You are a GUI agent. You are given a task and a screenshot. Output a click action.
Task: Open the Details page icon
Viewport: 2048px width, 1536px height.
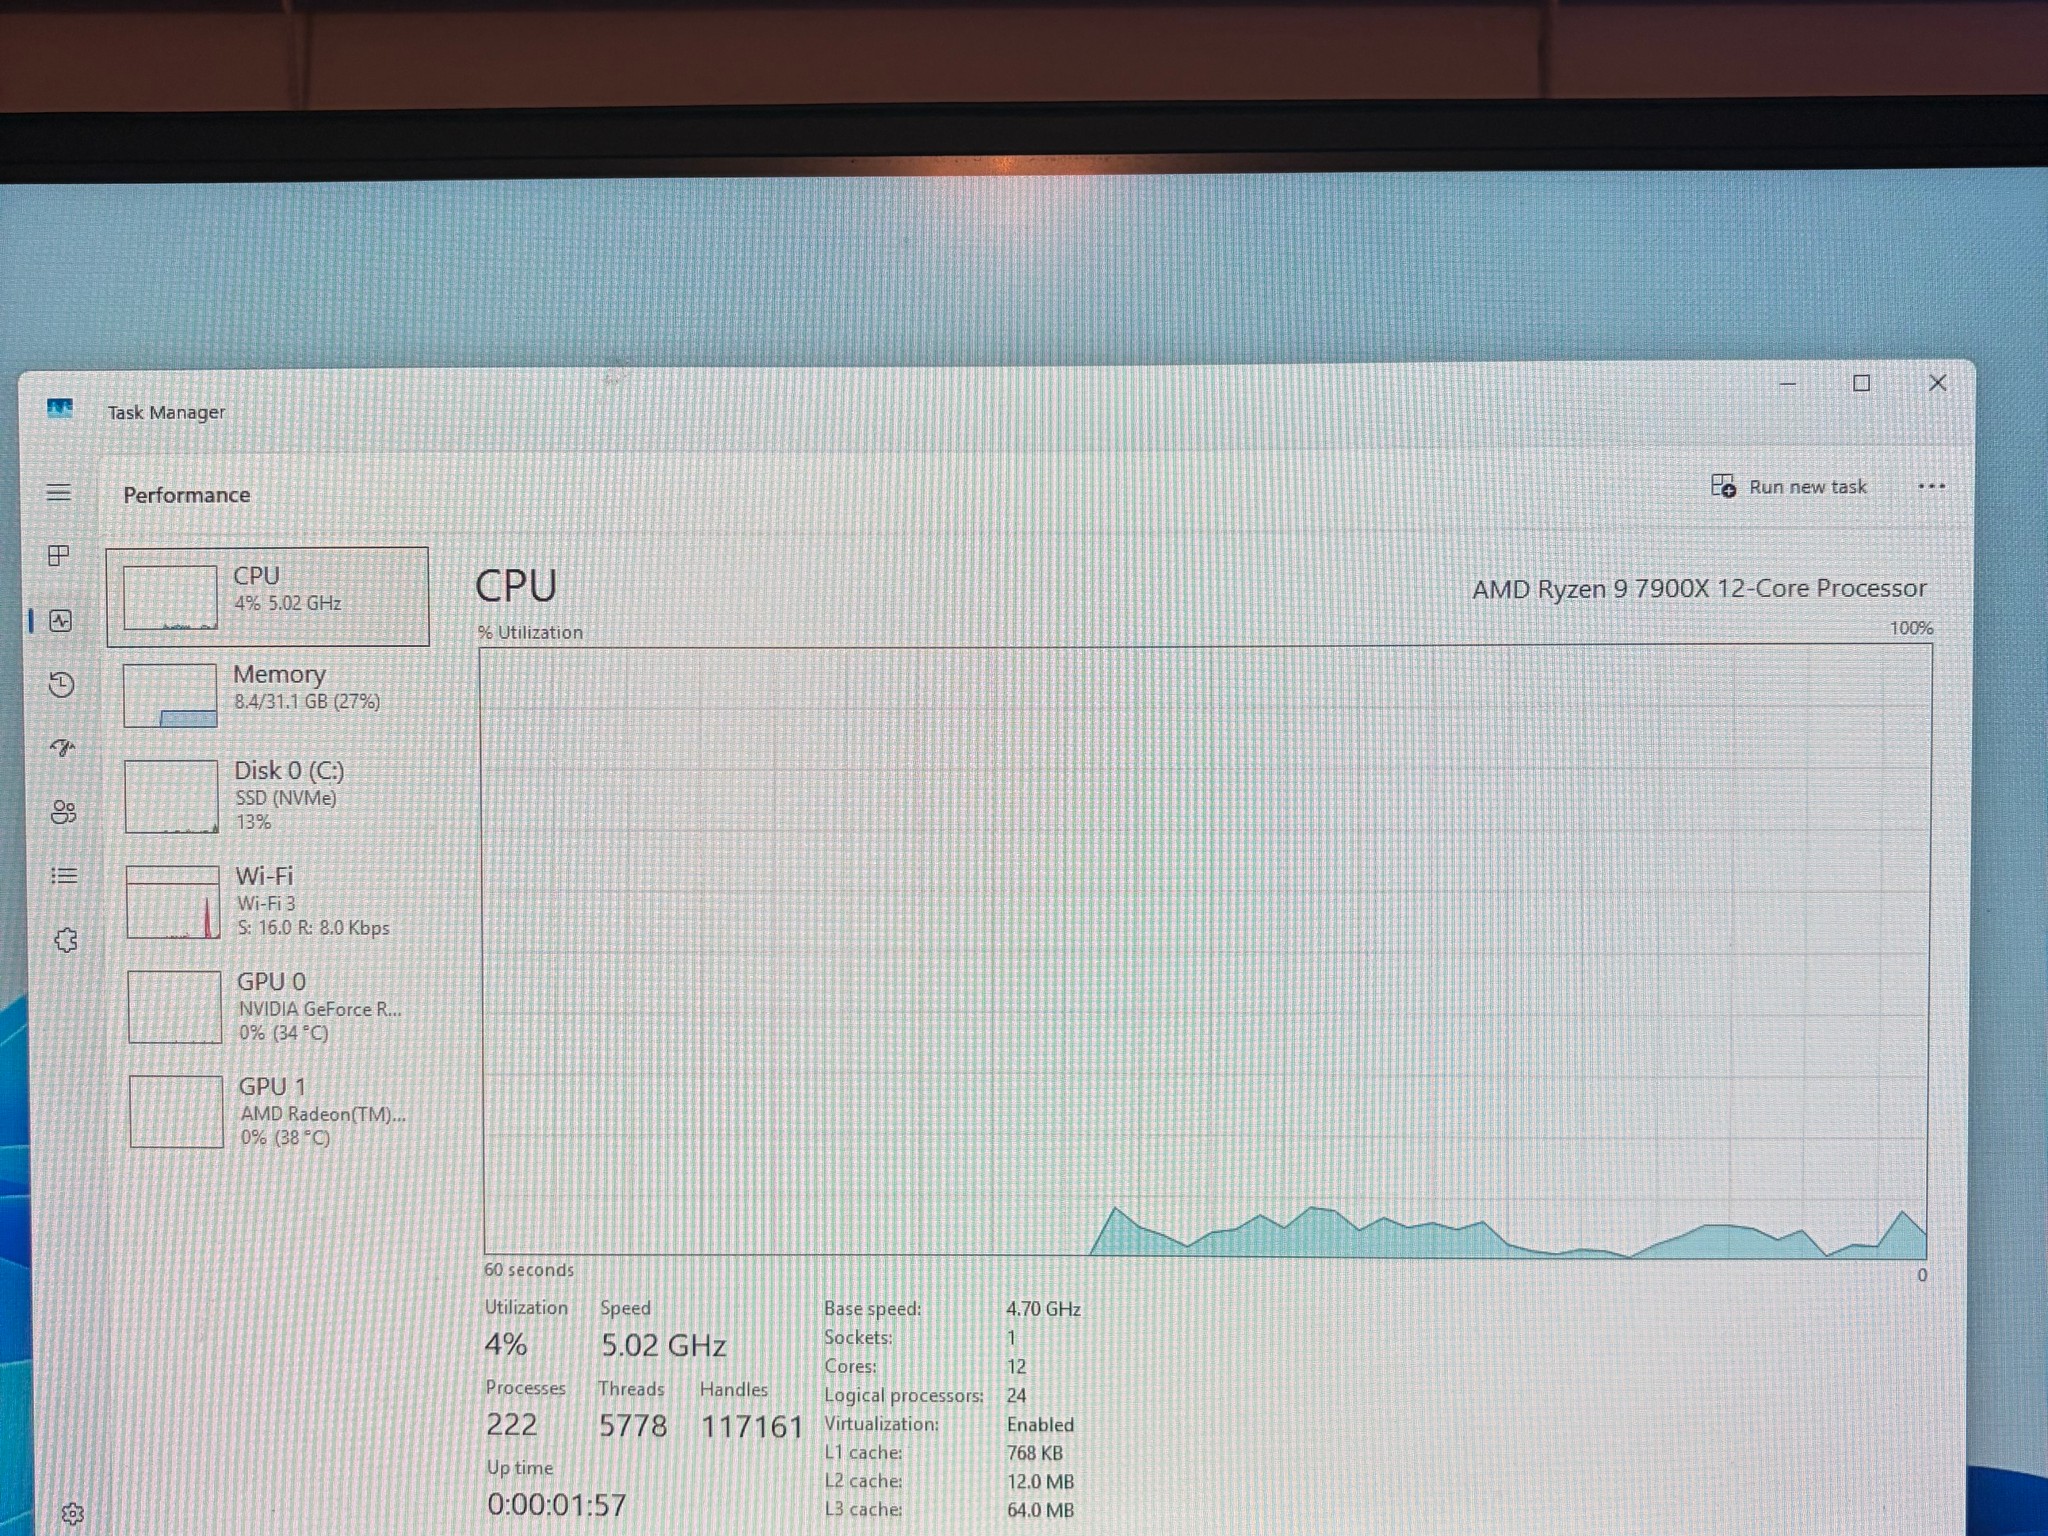[64, 876]
